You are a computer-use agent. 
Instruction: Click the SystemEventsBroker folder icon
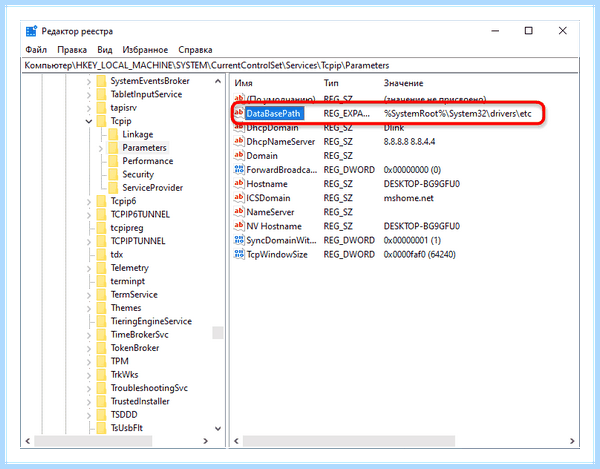pyautogui.click(x=101, y=81)
